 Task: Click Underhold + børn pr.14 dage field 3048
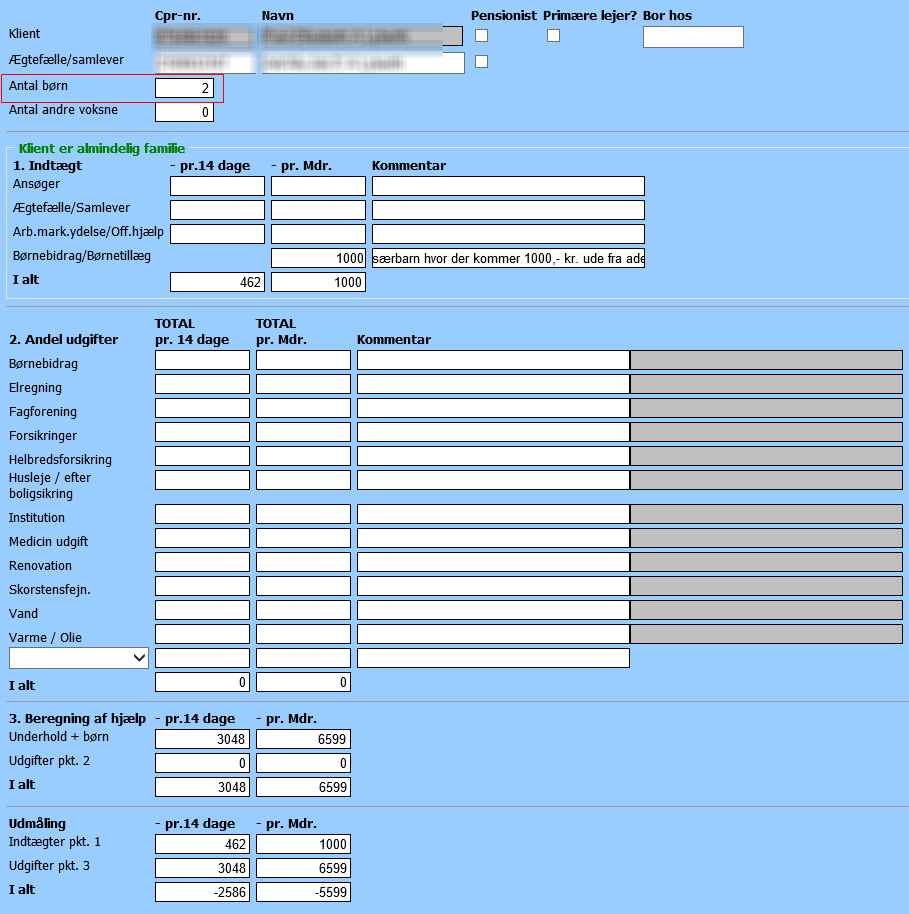point(202,739)
